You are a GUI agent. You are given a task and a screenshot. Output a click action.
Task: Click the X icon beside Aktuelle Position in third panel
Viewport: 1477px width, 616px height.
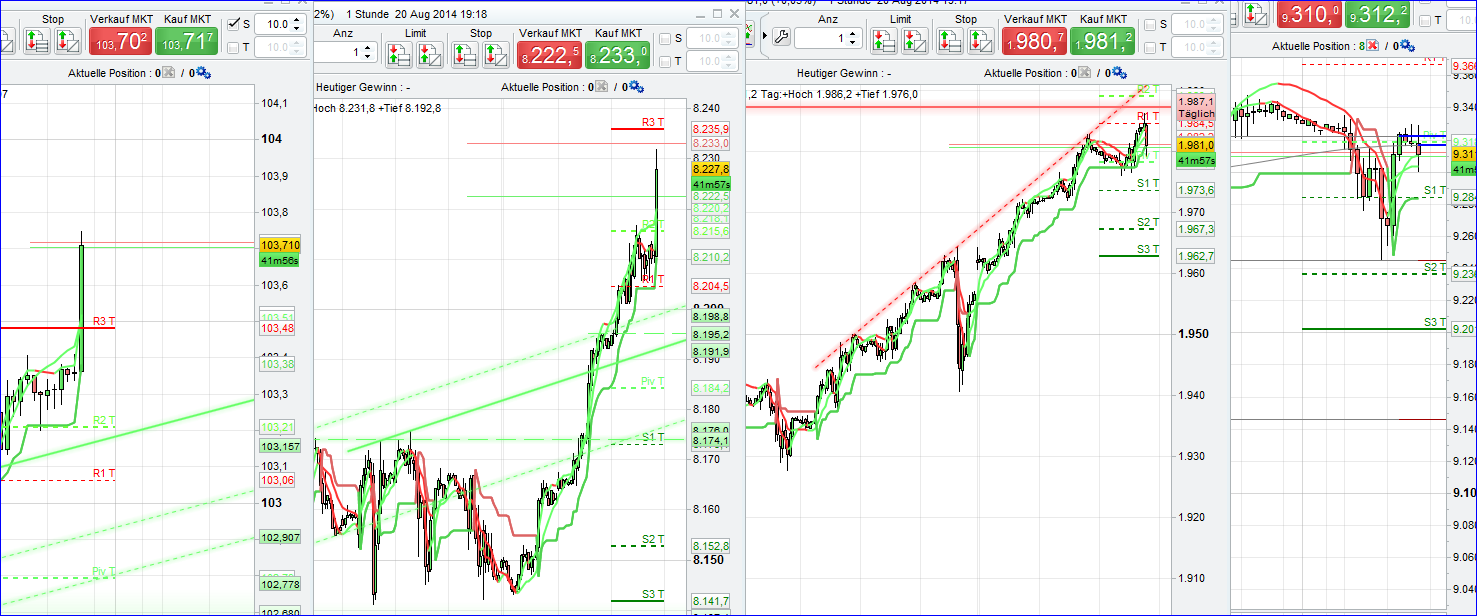[1084, 71]
